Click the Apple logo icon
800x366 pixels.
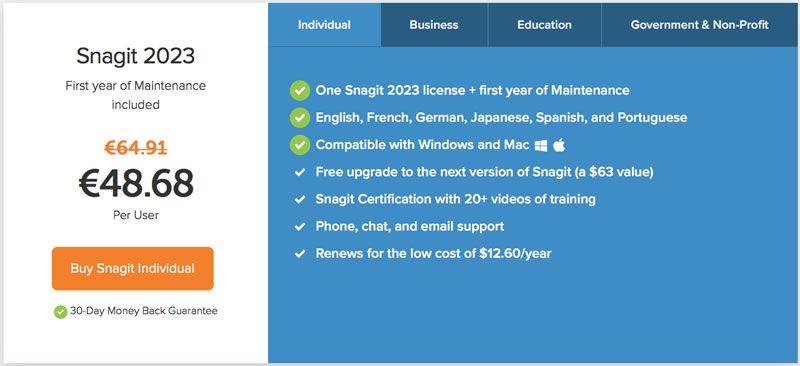[x=559, y=145]
